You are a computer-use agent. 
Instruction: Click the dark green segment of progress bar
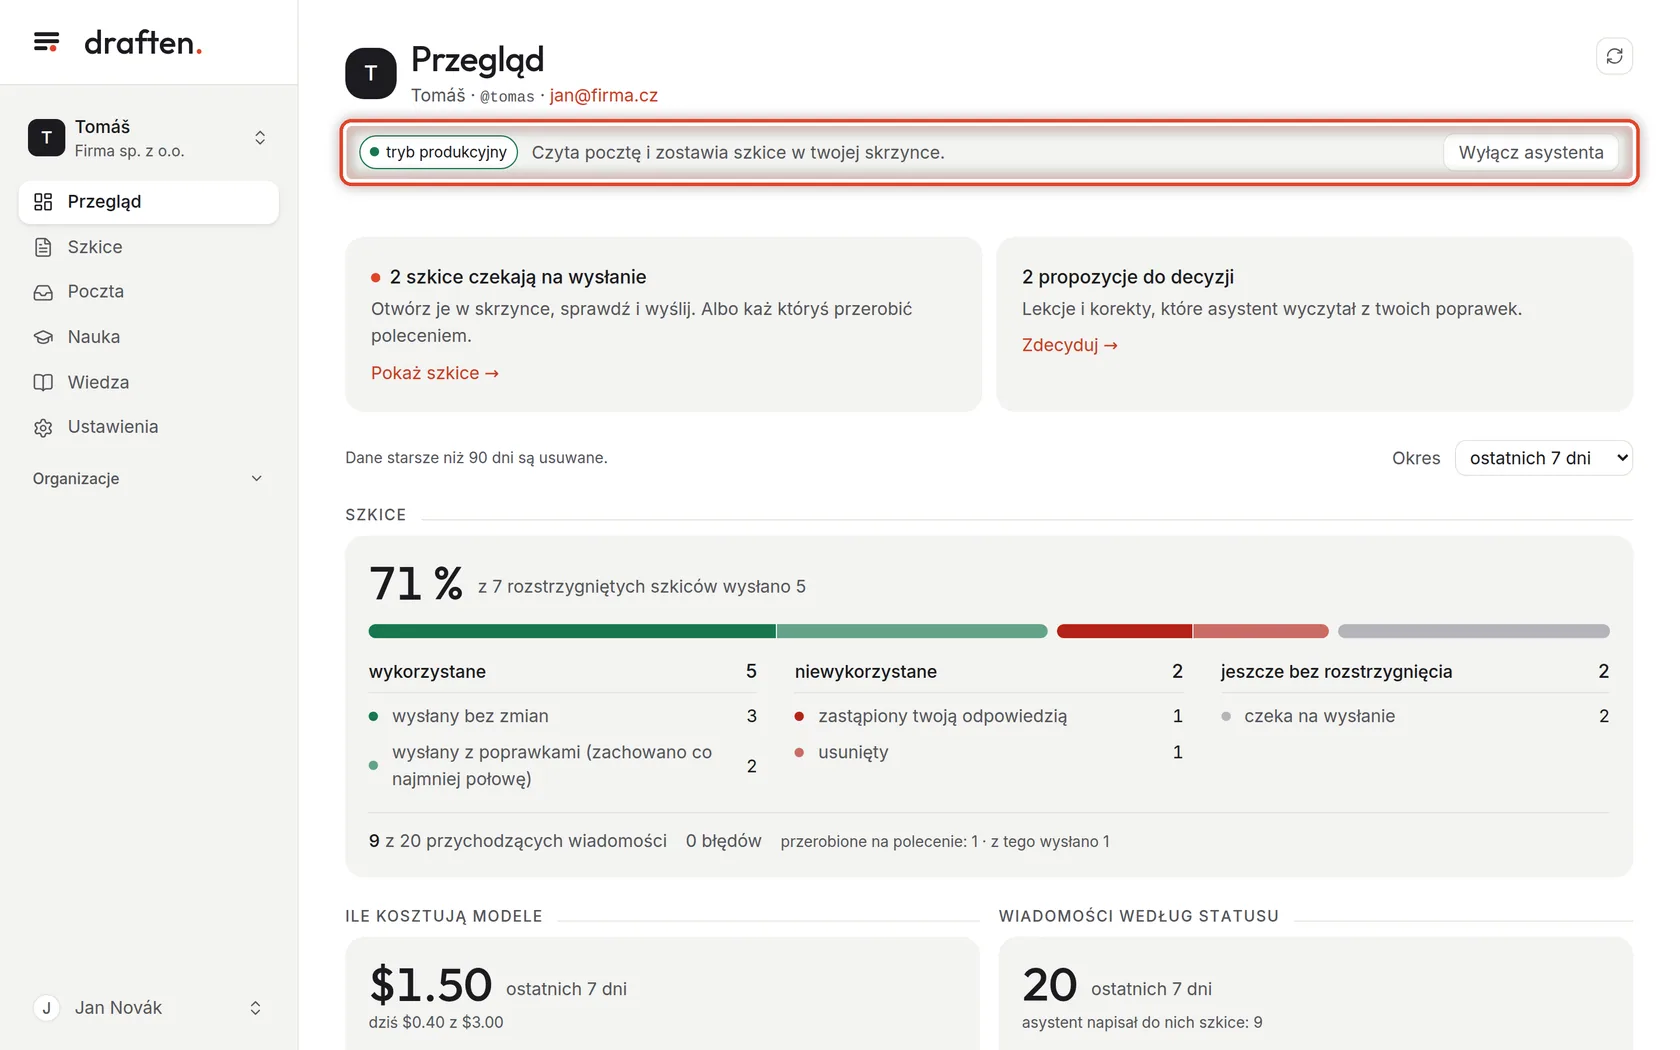coord(572,631)
